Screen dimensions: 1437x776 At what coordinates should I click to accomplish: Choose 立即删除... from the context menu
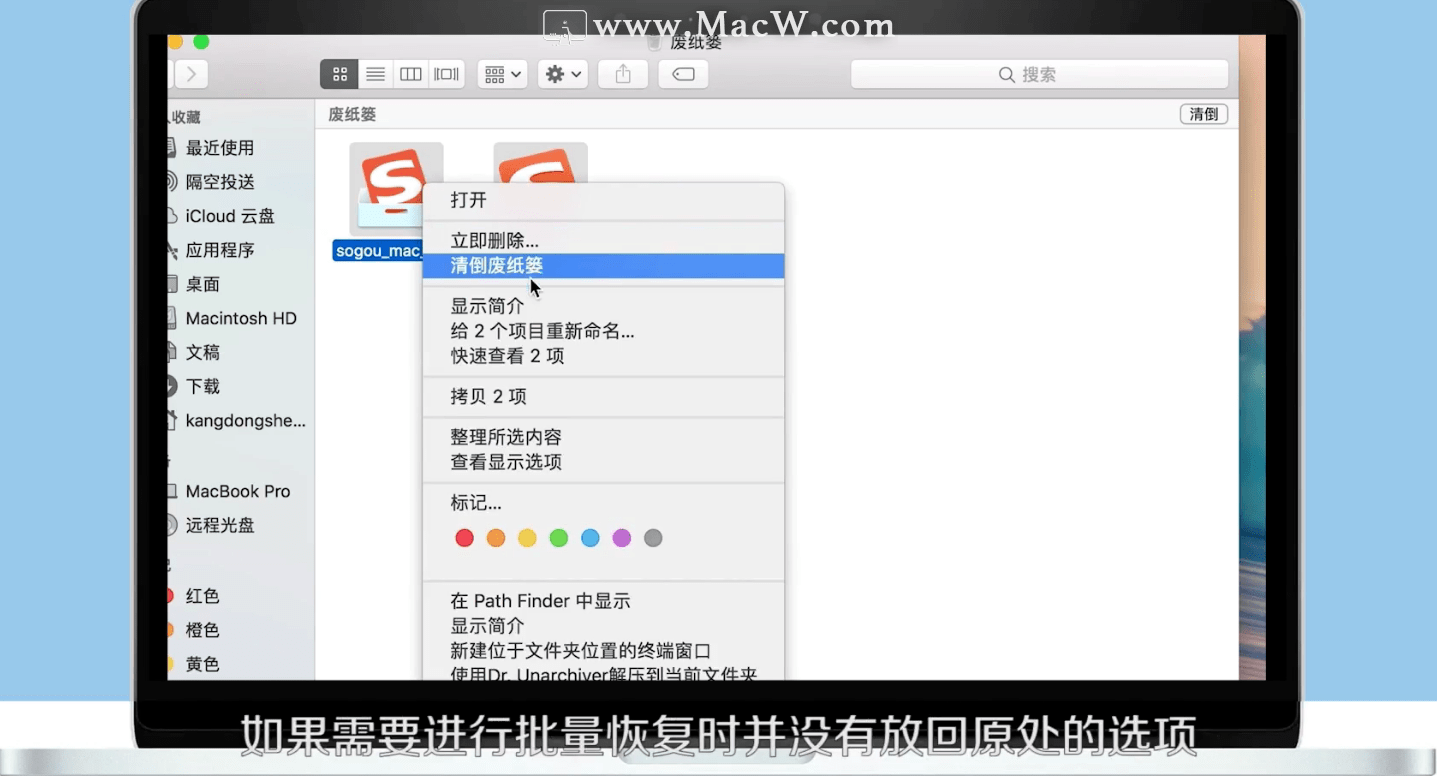coord(603,241)
